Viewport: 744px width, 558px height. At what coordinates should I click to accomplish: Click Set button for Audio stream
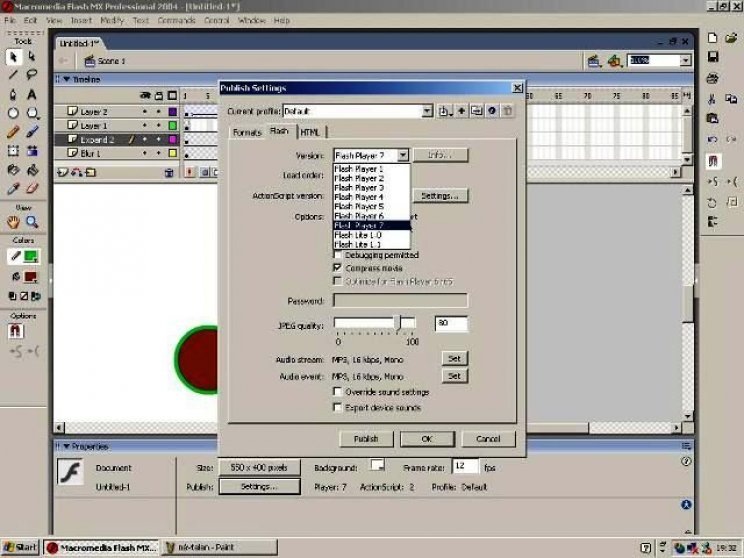click(455, 359)
